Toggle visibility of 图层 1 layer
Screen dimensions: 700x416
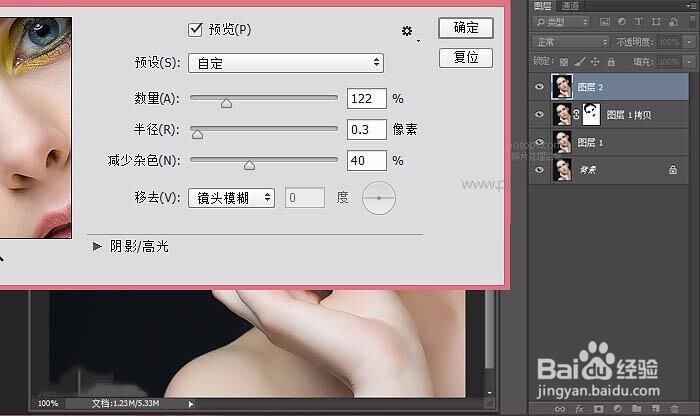(540, 142)
